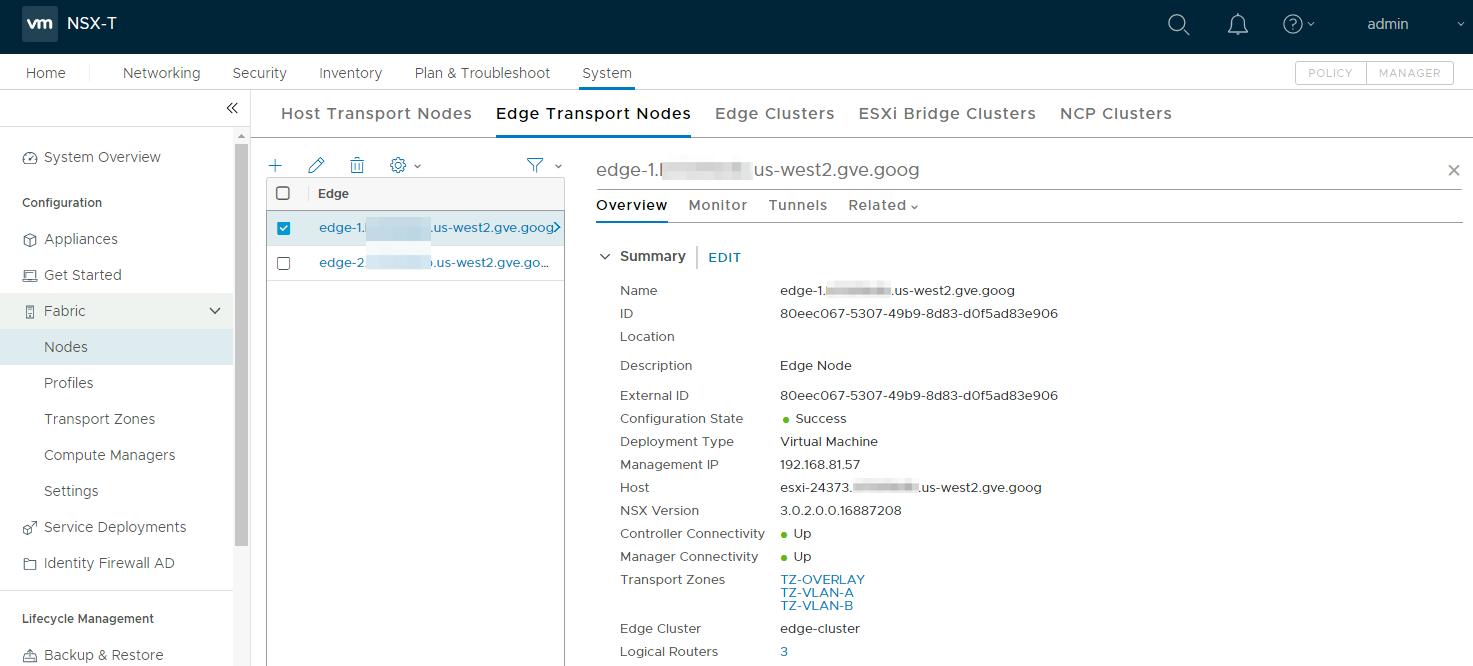Open Plan & Troubleshoot menu
The height and width of the screenshot is (666, 1473).
tap(483, 73)
